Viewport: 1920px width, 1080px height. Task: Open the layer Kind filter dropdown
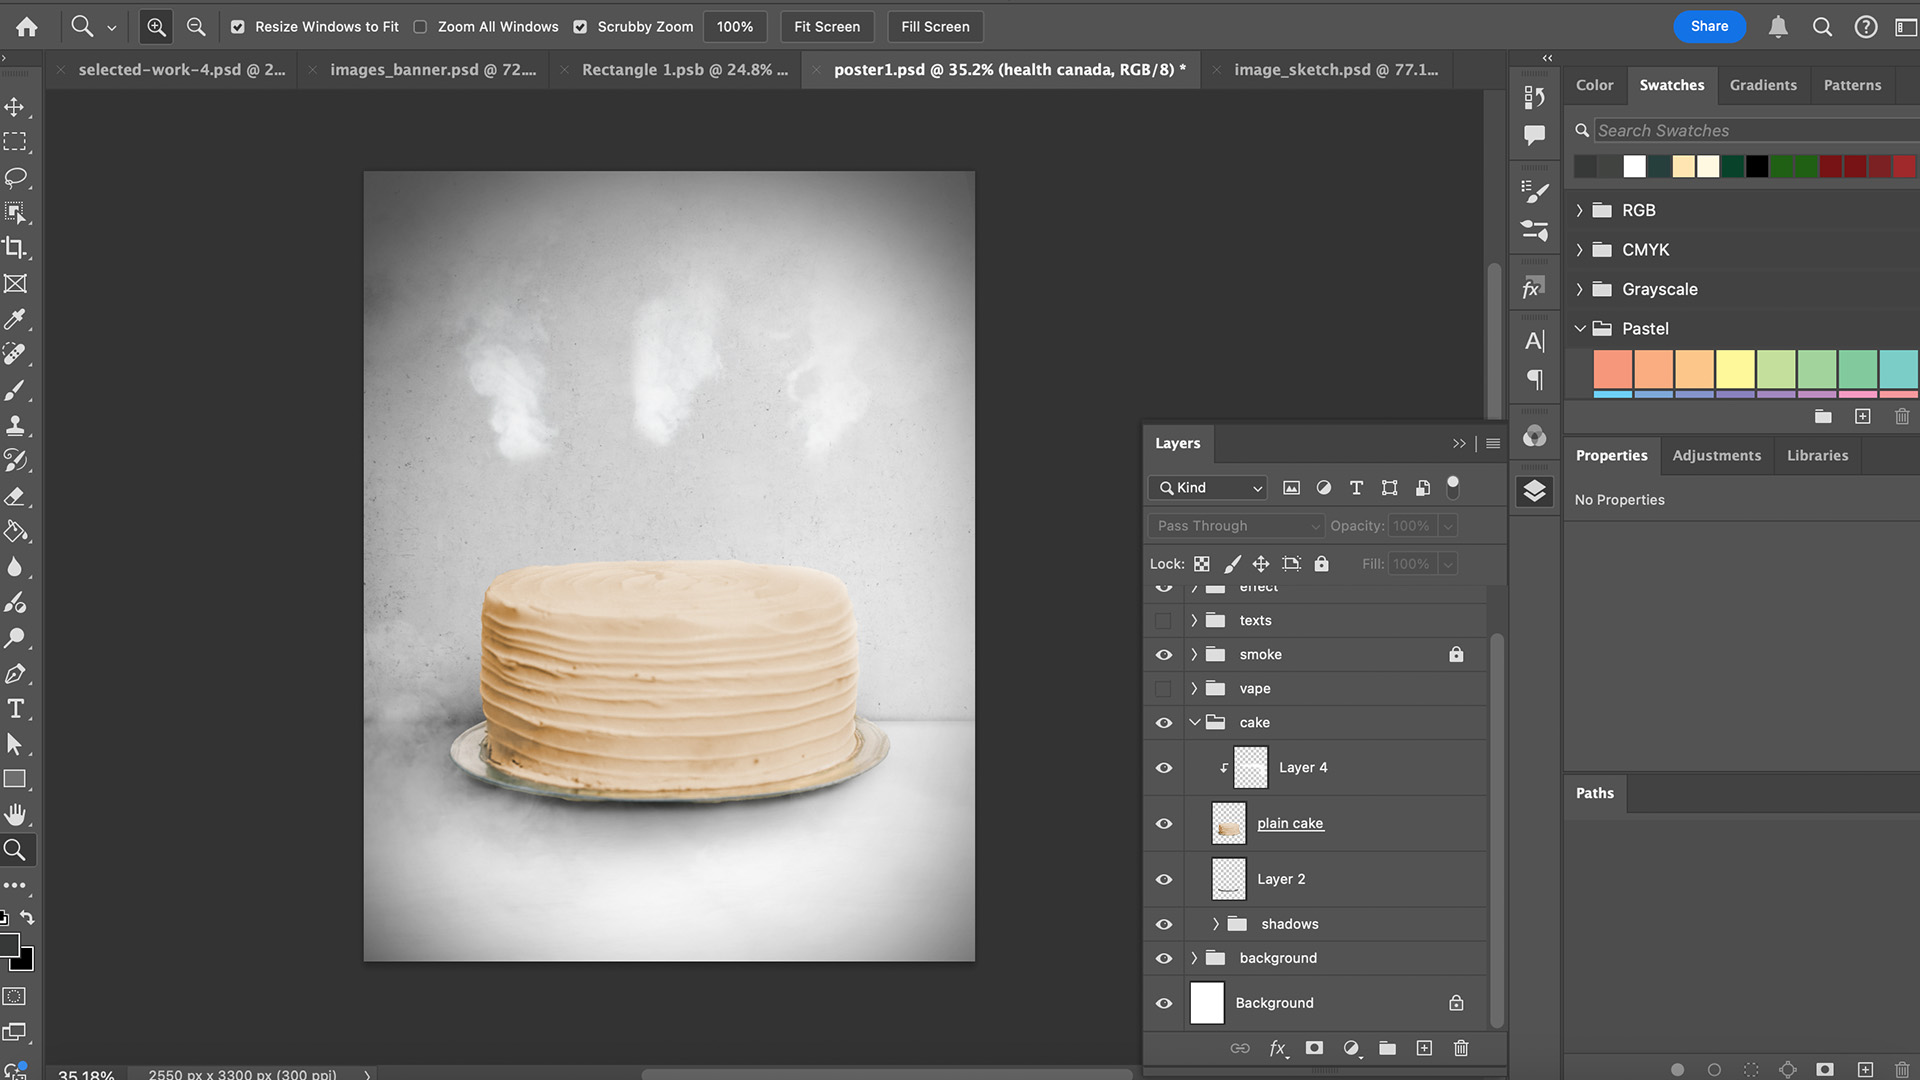(x=1208, y=488)
